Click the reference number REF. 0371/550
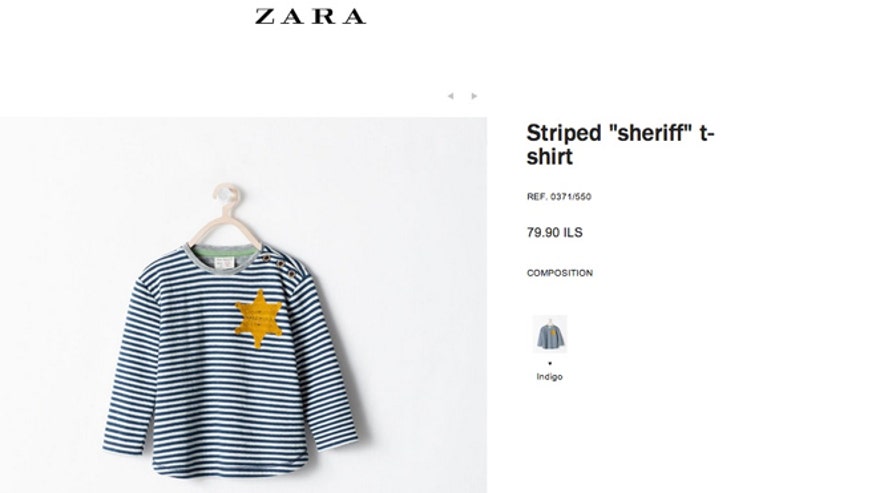Screen dimensions: 876x493 [559, 197]
